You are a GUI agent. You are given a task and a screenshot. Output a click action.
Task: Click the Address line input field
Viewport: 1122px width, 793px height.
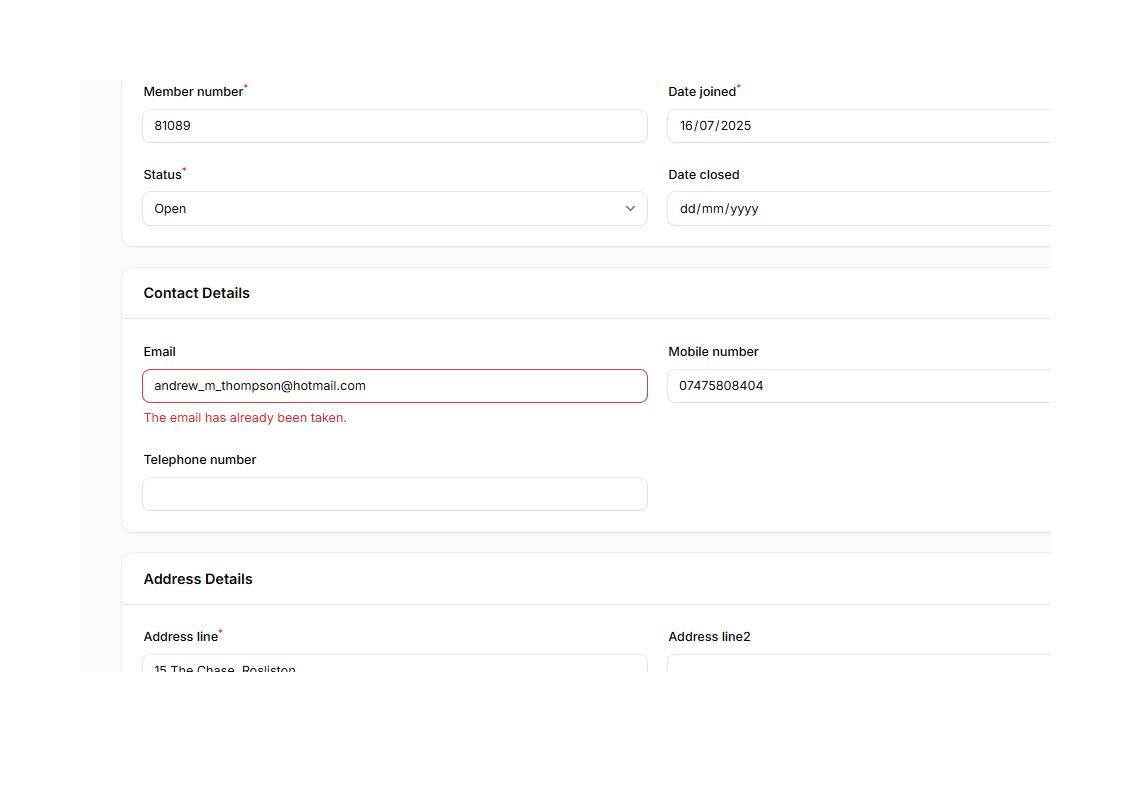tap(394, 664)
